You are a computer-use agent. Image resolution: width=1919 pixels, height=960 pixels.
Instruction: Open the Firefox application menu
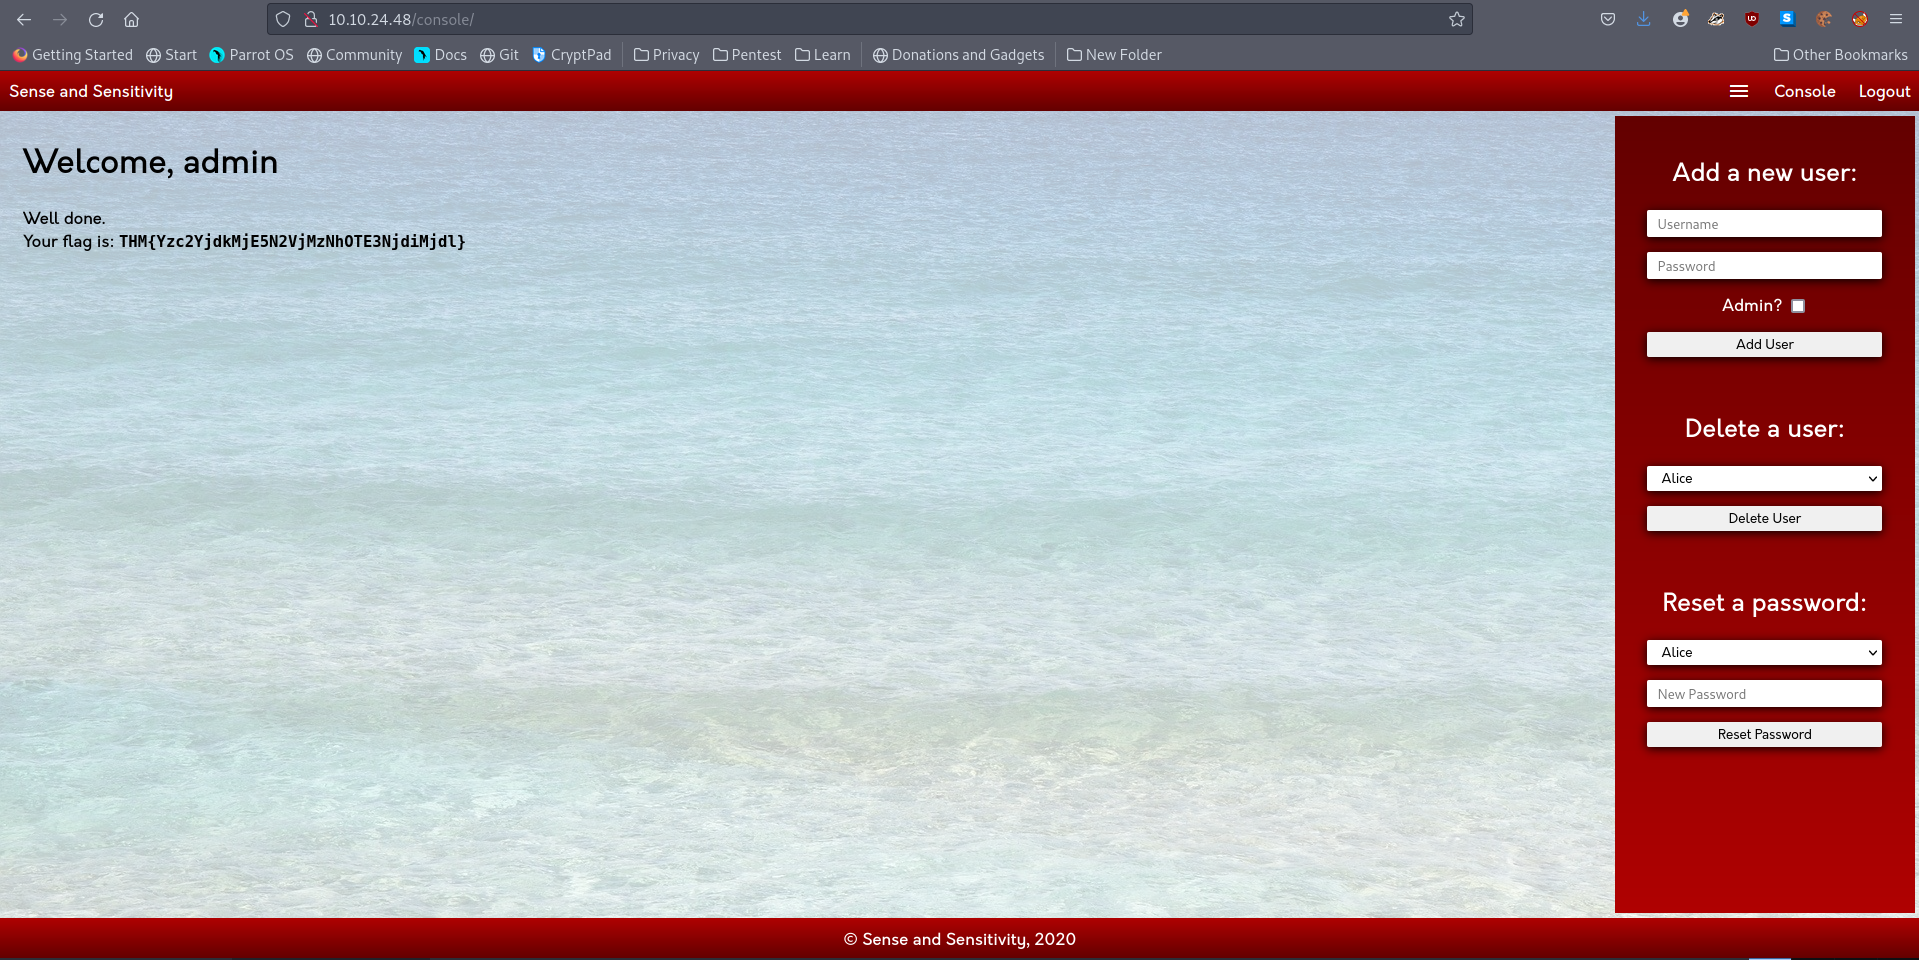[x=1895, y=19]
